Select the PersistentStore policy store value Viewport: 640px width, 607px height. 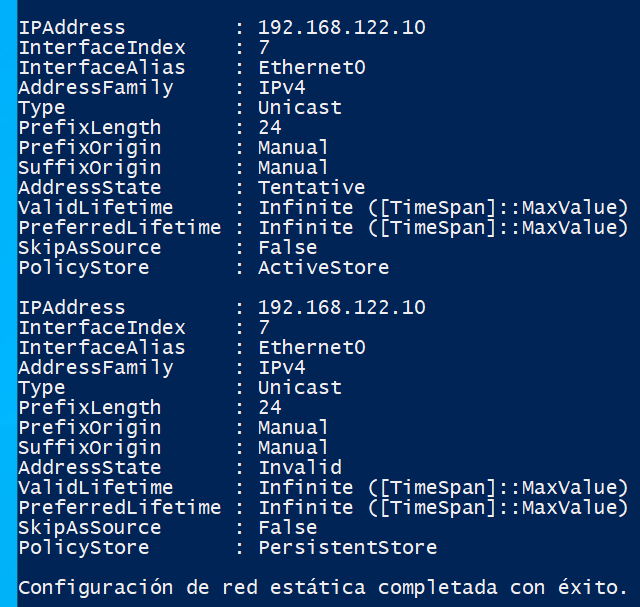347,548
